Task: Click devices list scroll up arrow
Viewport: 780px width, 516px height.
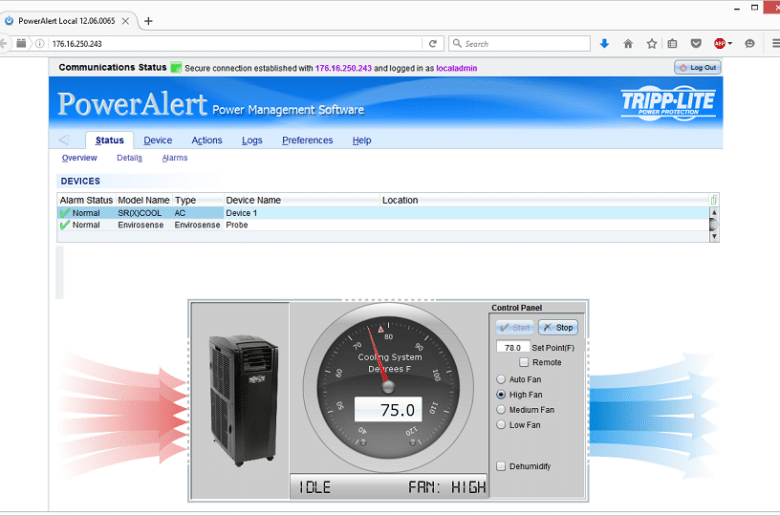Action: point(714,212)
